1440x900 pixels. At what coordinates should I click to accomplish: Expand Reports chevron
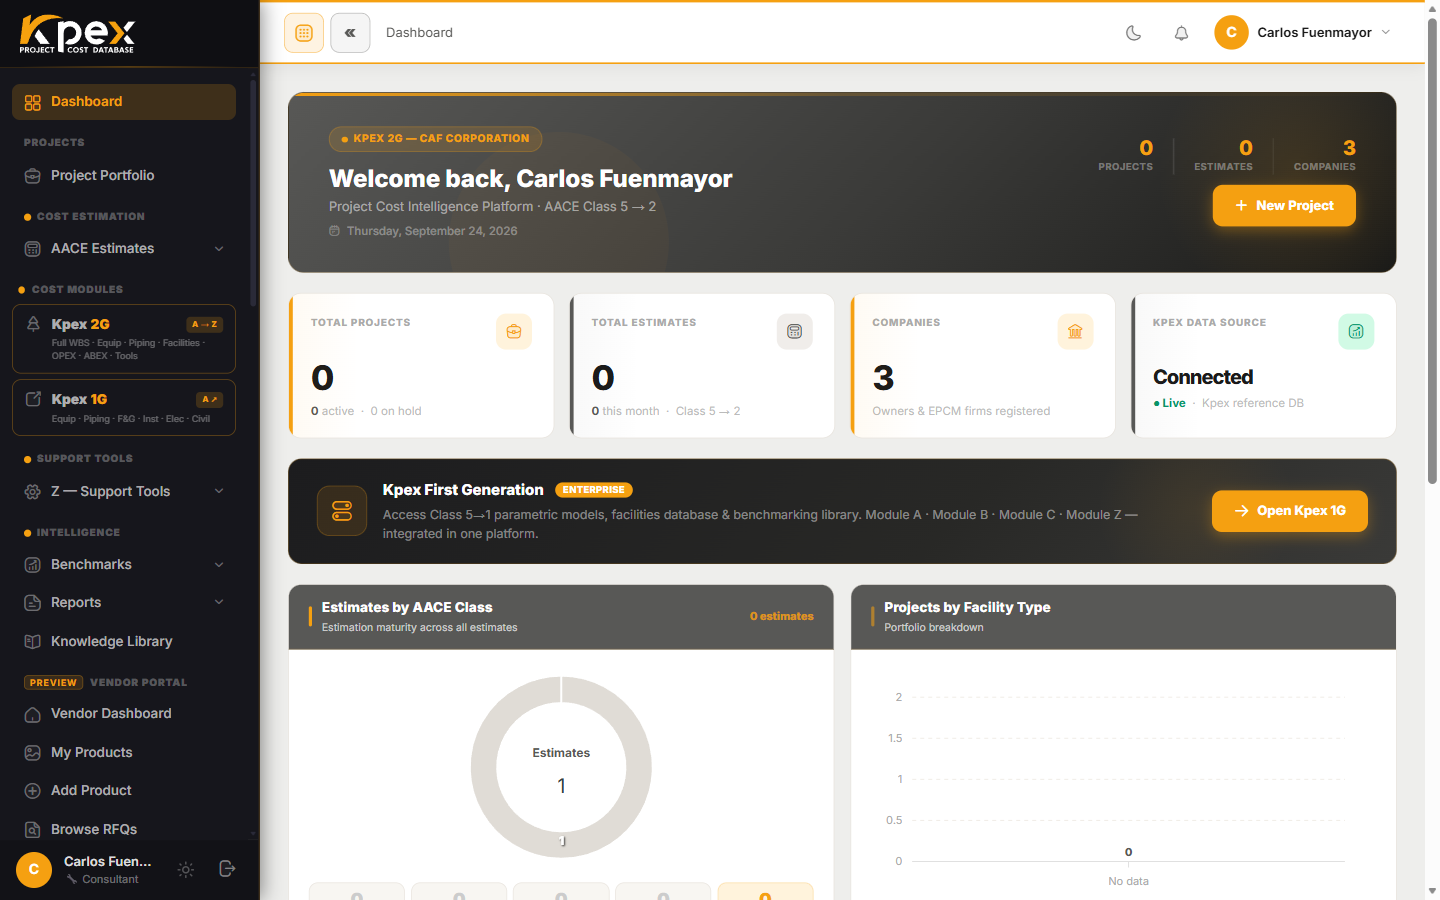tap(219, 602)
